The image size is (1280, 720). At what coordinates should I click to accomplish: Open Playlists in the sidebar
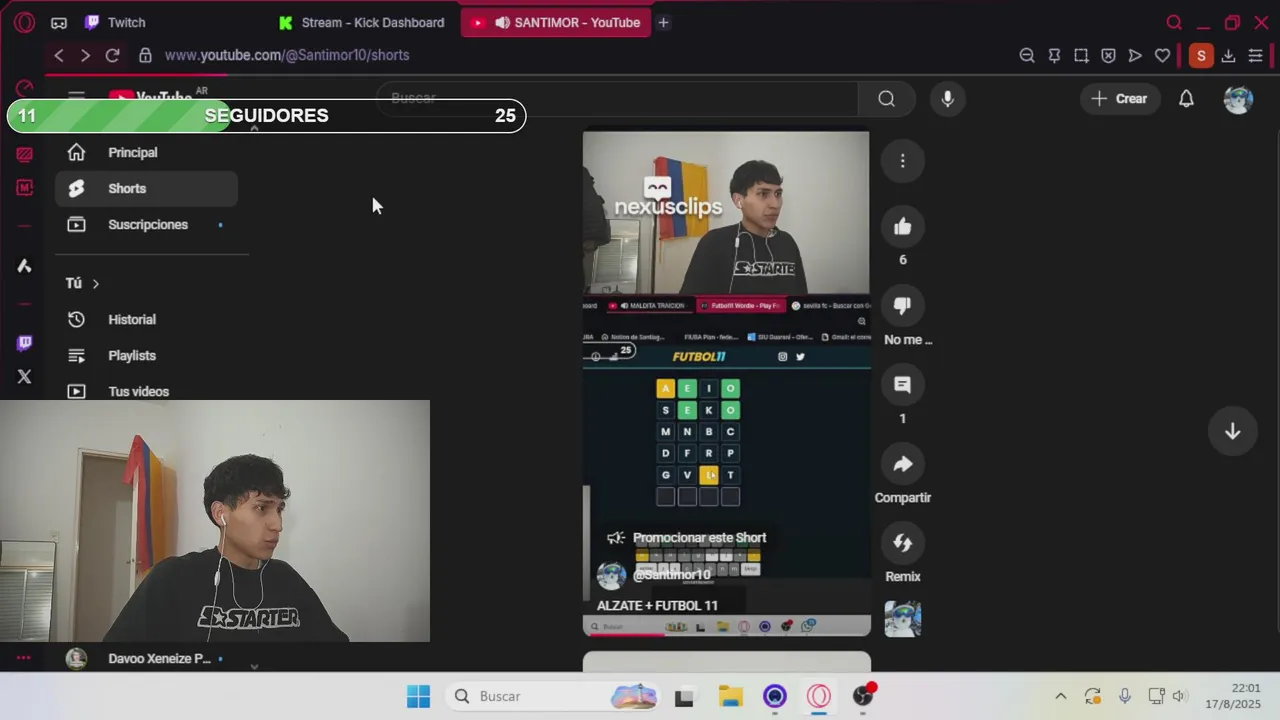point(146,355)
